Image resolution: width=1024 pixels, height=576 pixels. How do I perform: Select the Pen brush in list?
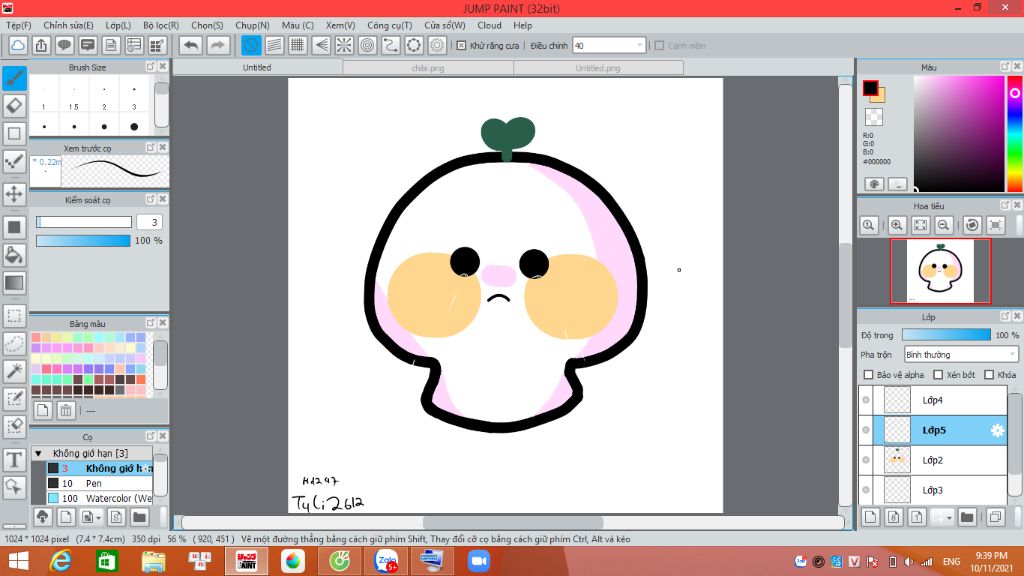[95, 483]
